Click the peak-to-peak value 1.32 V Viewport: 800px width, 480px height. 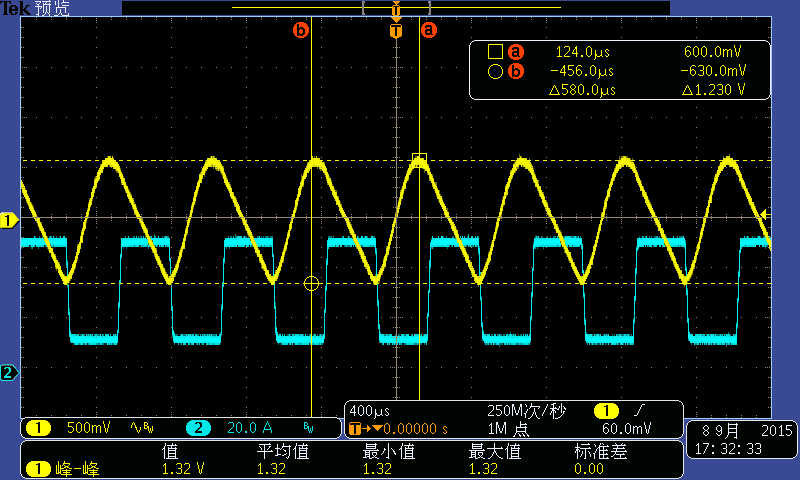[183, 469]
